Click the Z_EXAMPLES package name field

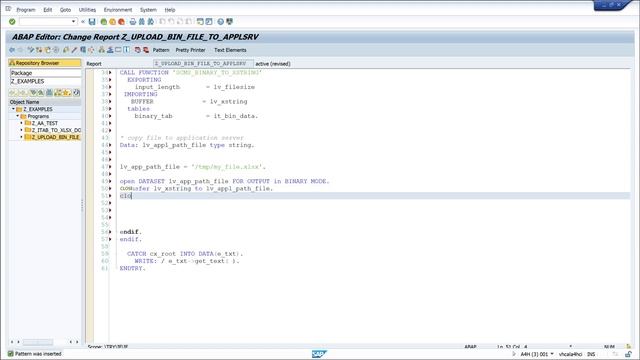tap(46, 81)
